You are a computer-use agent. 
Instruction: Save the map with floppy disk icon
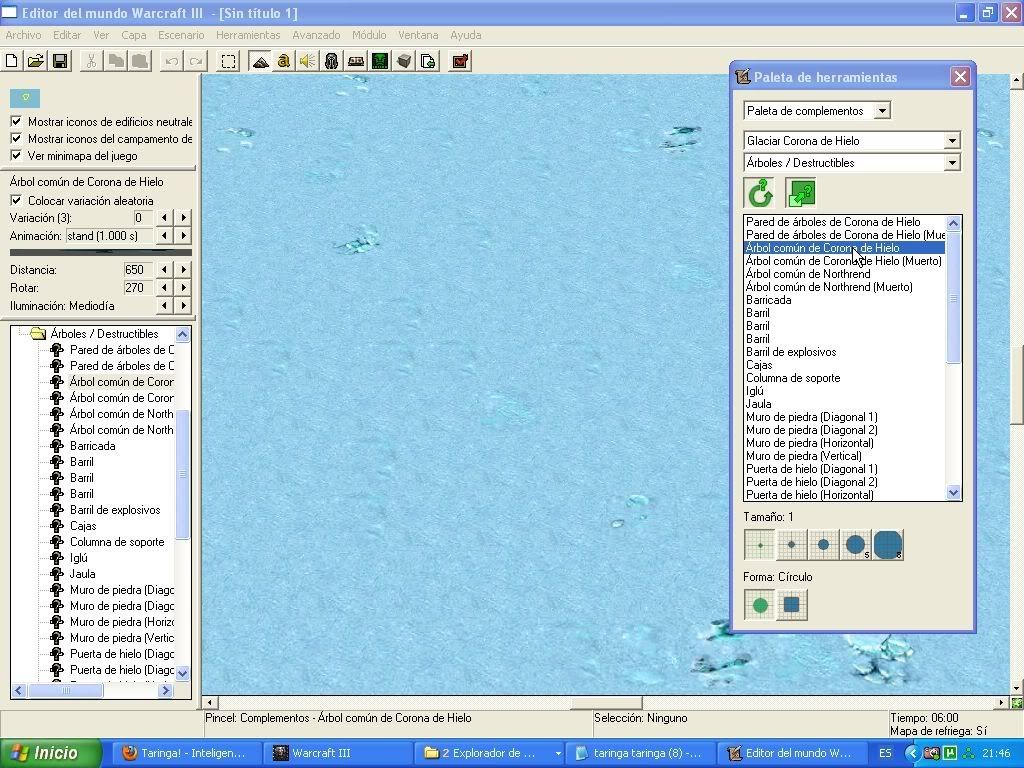click(60, 61)
